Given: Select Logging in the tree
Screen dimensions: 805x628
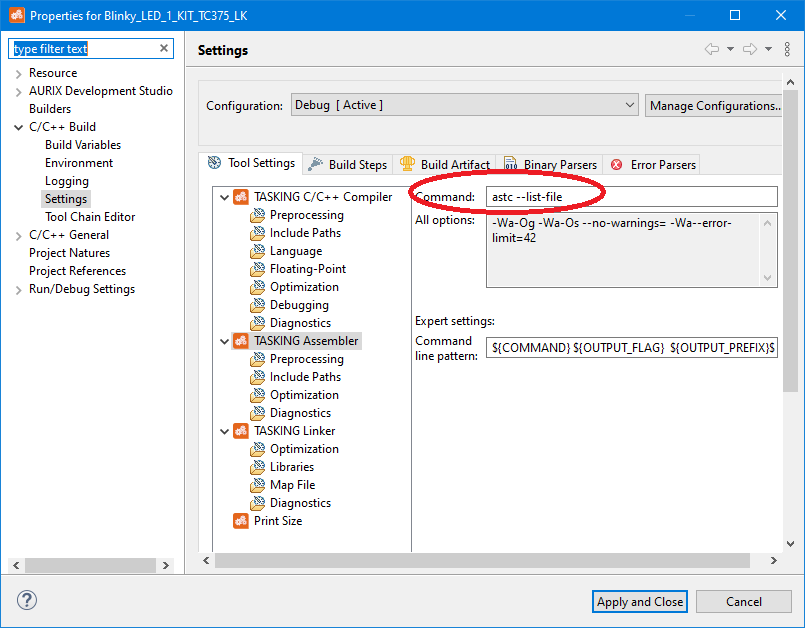Looking at the screenshot, I should [x=67, y=181].
